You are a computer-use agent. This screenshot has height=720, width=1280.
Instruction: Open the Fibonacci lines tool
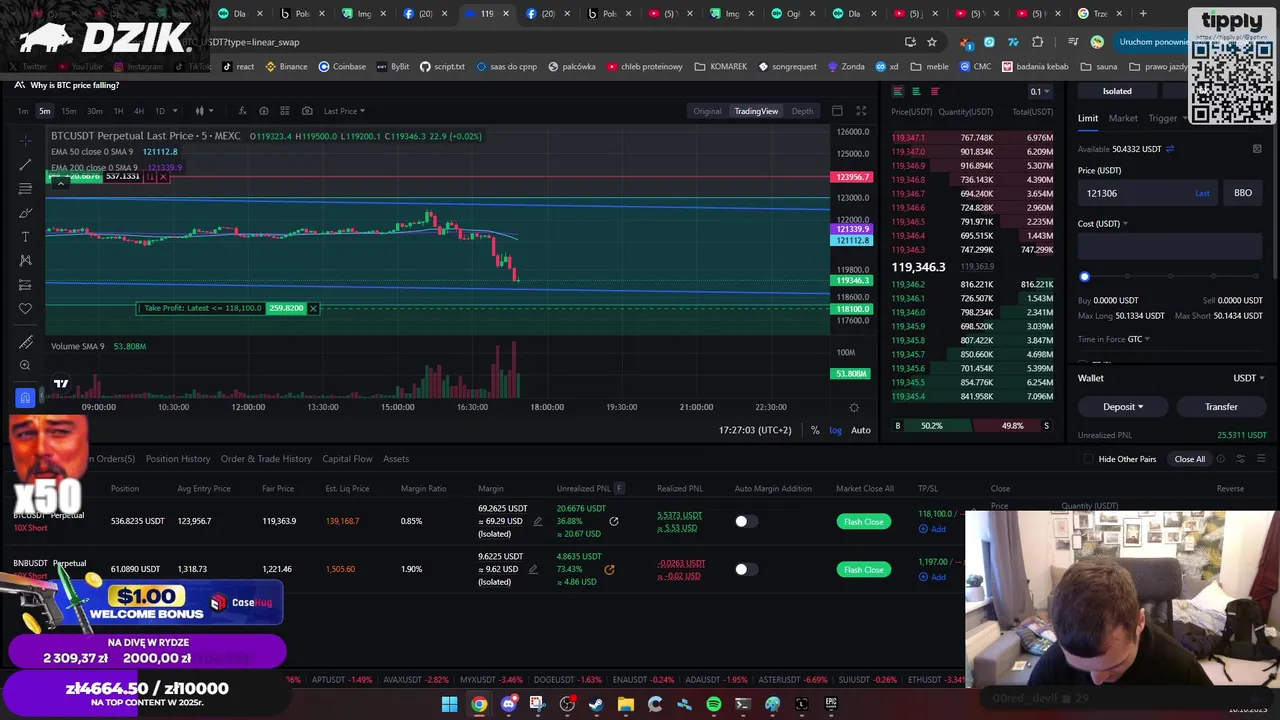pyautogui.click(x=25, y=188)
